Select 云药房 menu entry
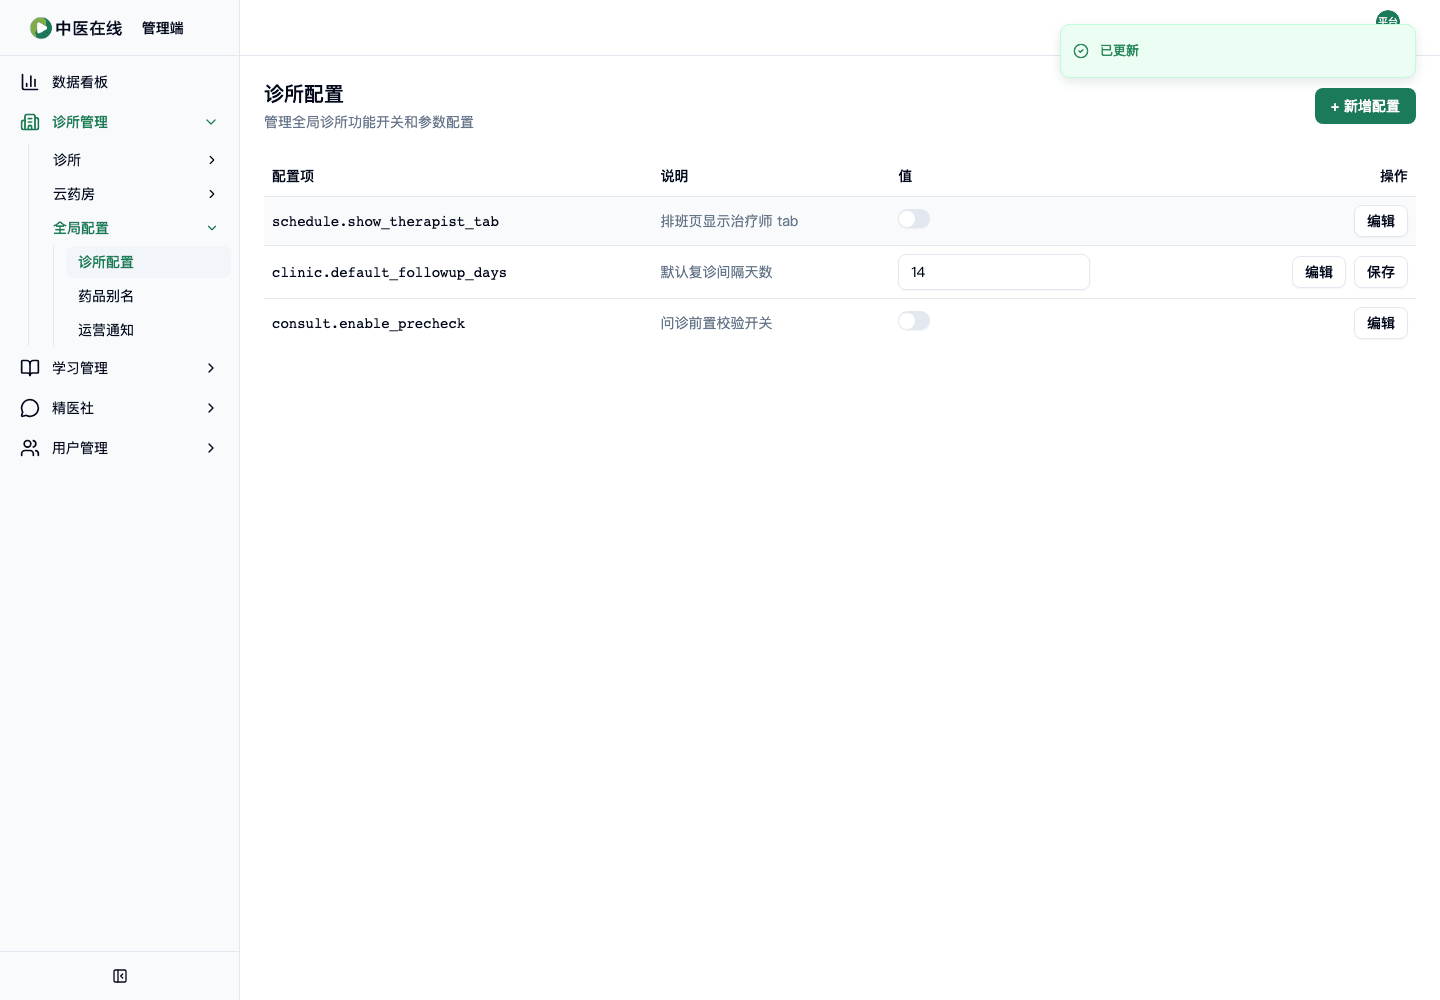This screenshot has width=1440, height=1000. [136, 194]
